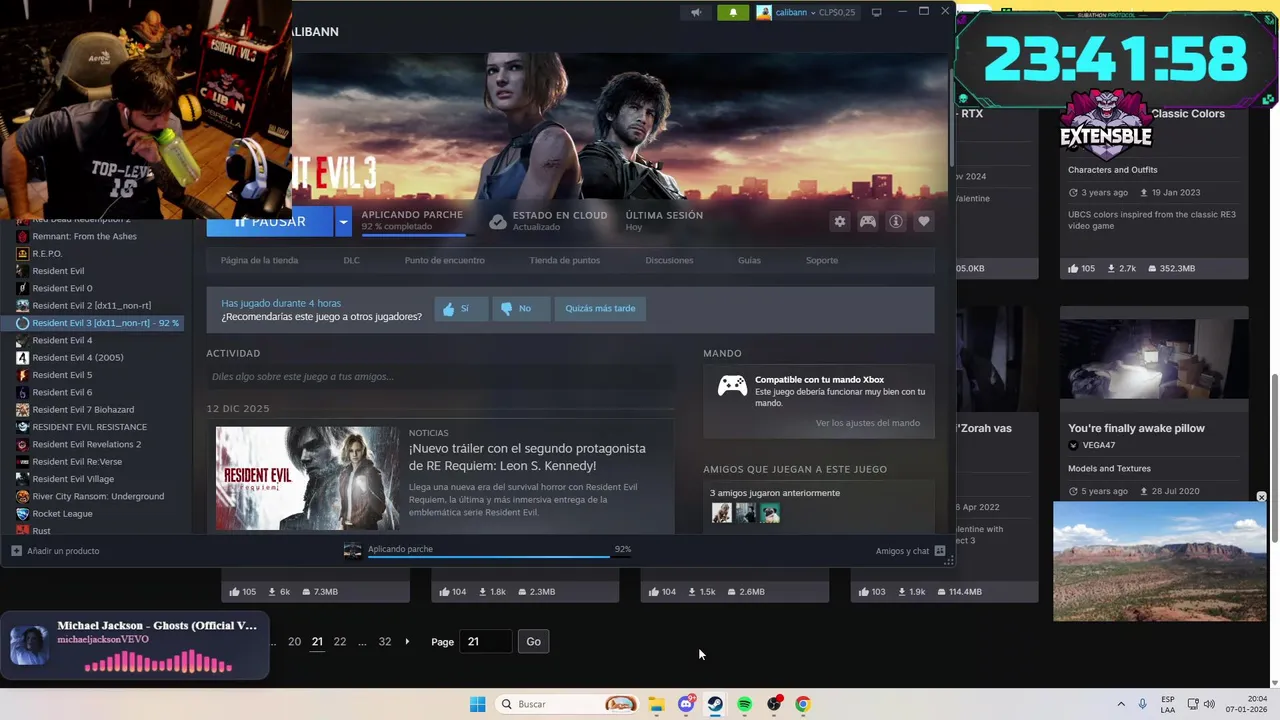
Task: Open File Explorer from taskbar
Action: 656,704
